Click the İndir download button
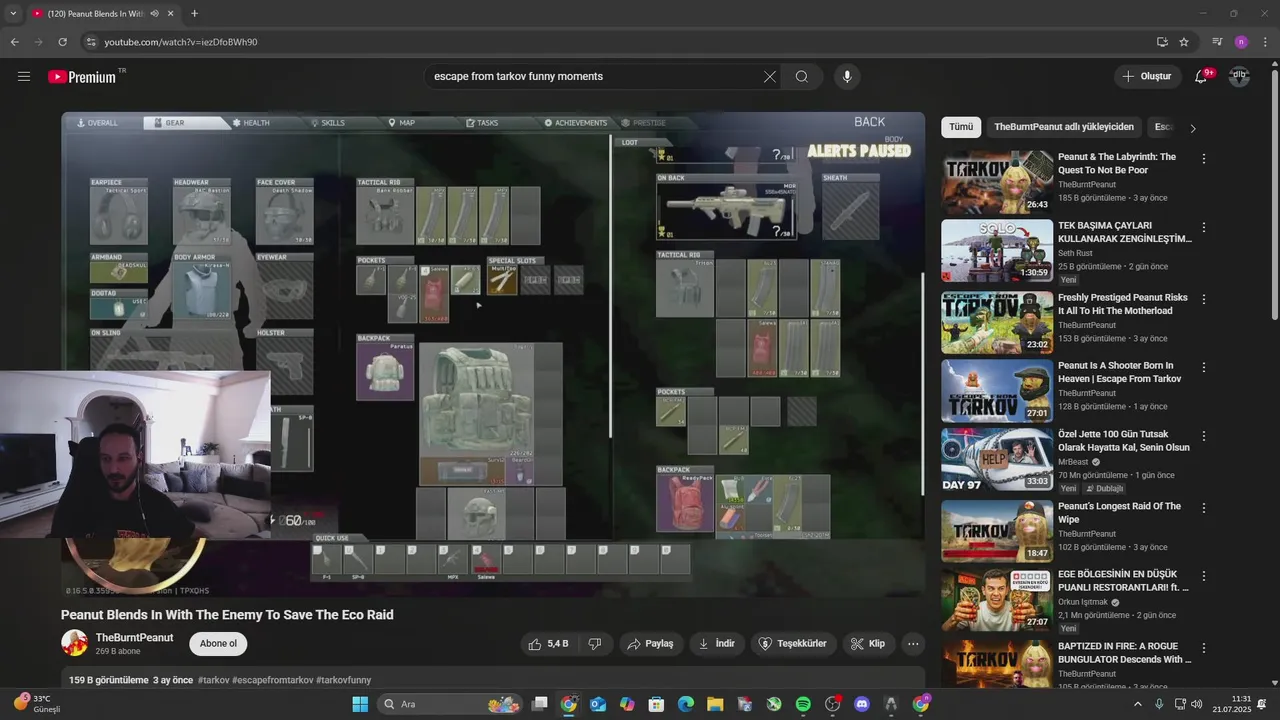 pyautogui.click(x=716, y=644)
